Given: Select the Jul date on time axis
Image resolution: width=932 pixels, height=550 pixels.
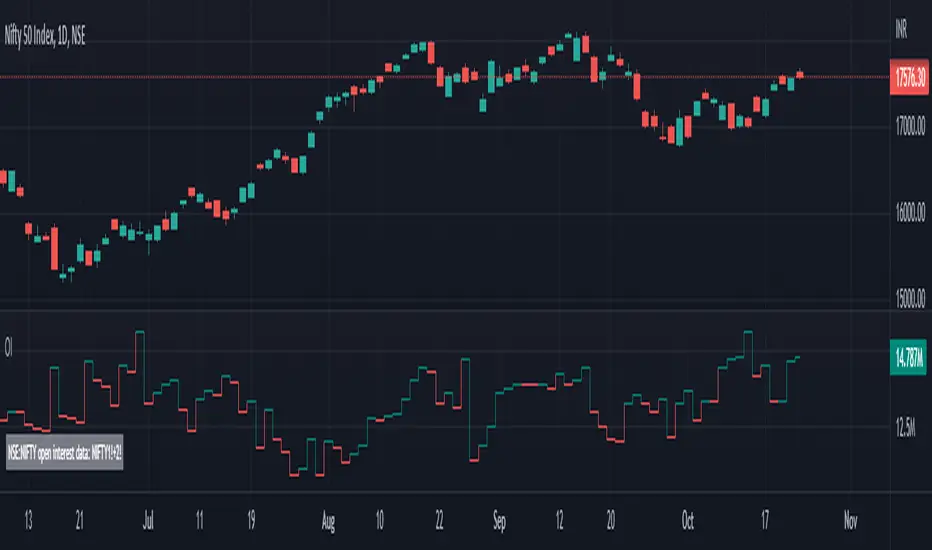Looking at the screenshot, I should point(148,521).
